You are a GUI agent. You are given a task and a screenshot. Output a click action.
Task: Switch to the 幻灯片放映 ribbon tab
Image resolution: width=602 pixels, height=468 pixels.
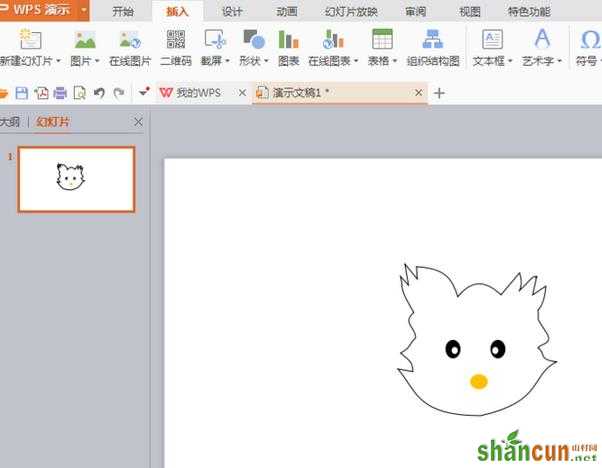351,12
